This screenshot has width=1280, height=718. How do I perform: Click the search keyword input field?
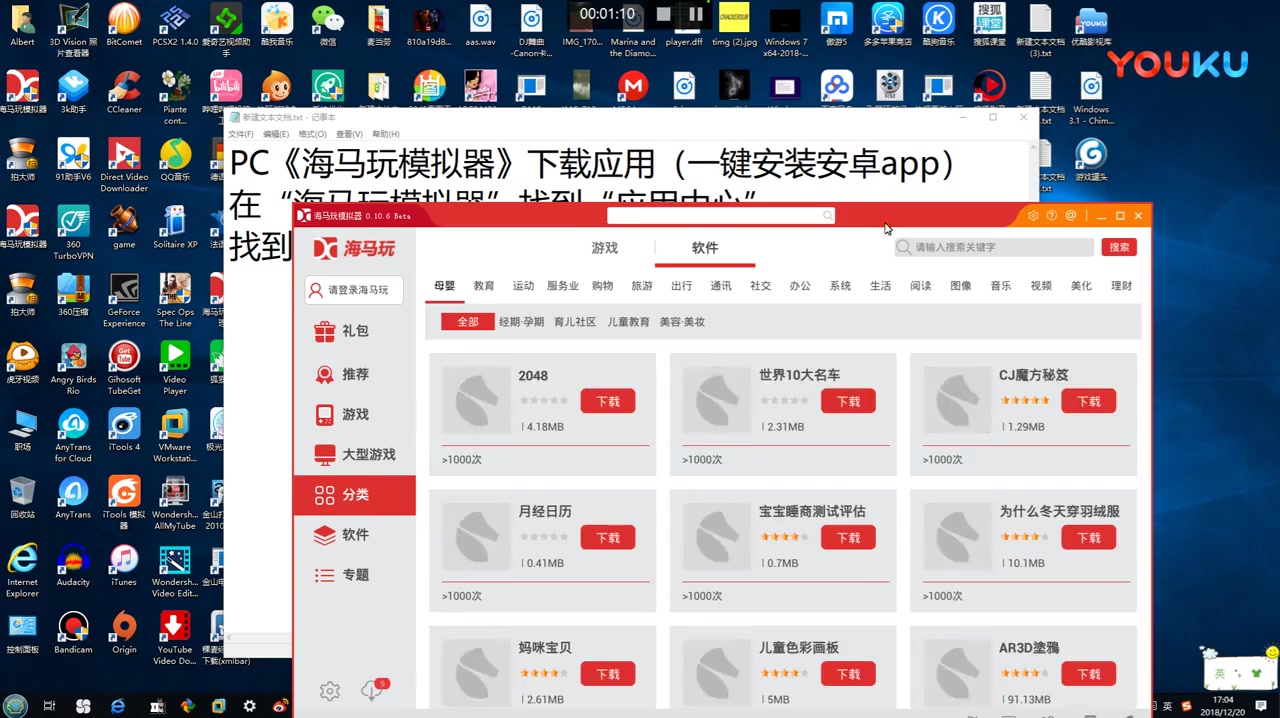tap(990, 247)
